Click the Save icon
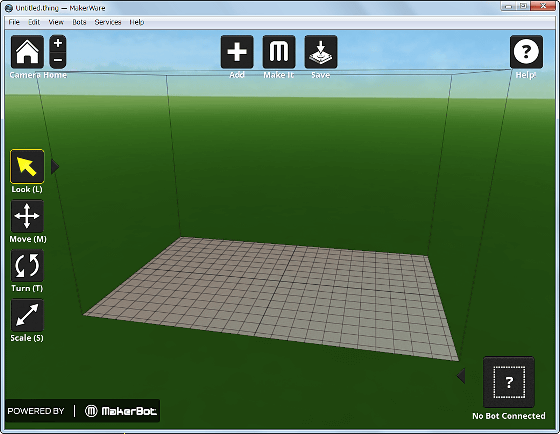Screen dimensions: 560x434 [321, 52]
